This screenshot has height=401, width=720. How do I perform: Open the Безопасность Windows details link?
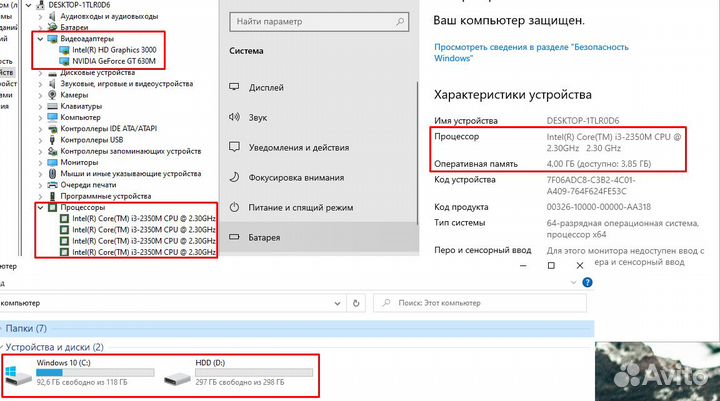click(531, 52)
